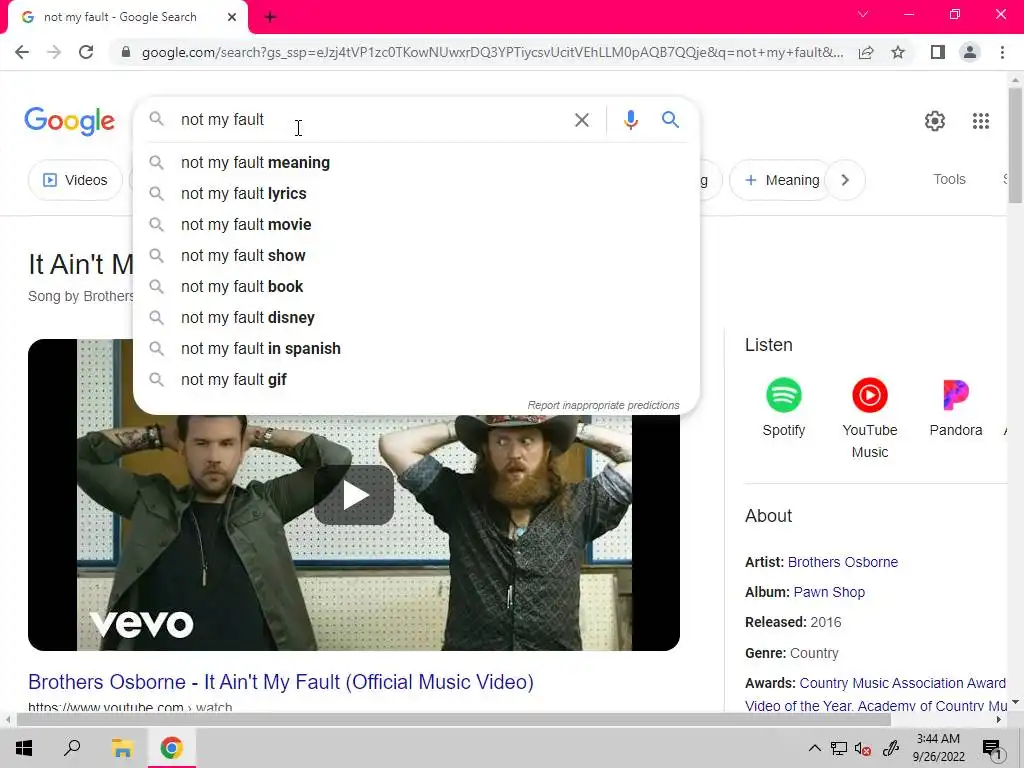
Task: Open pen workspace tray icon
Action: tap(890, 749)
